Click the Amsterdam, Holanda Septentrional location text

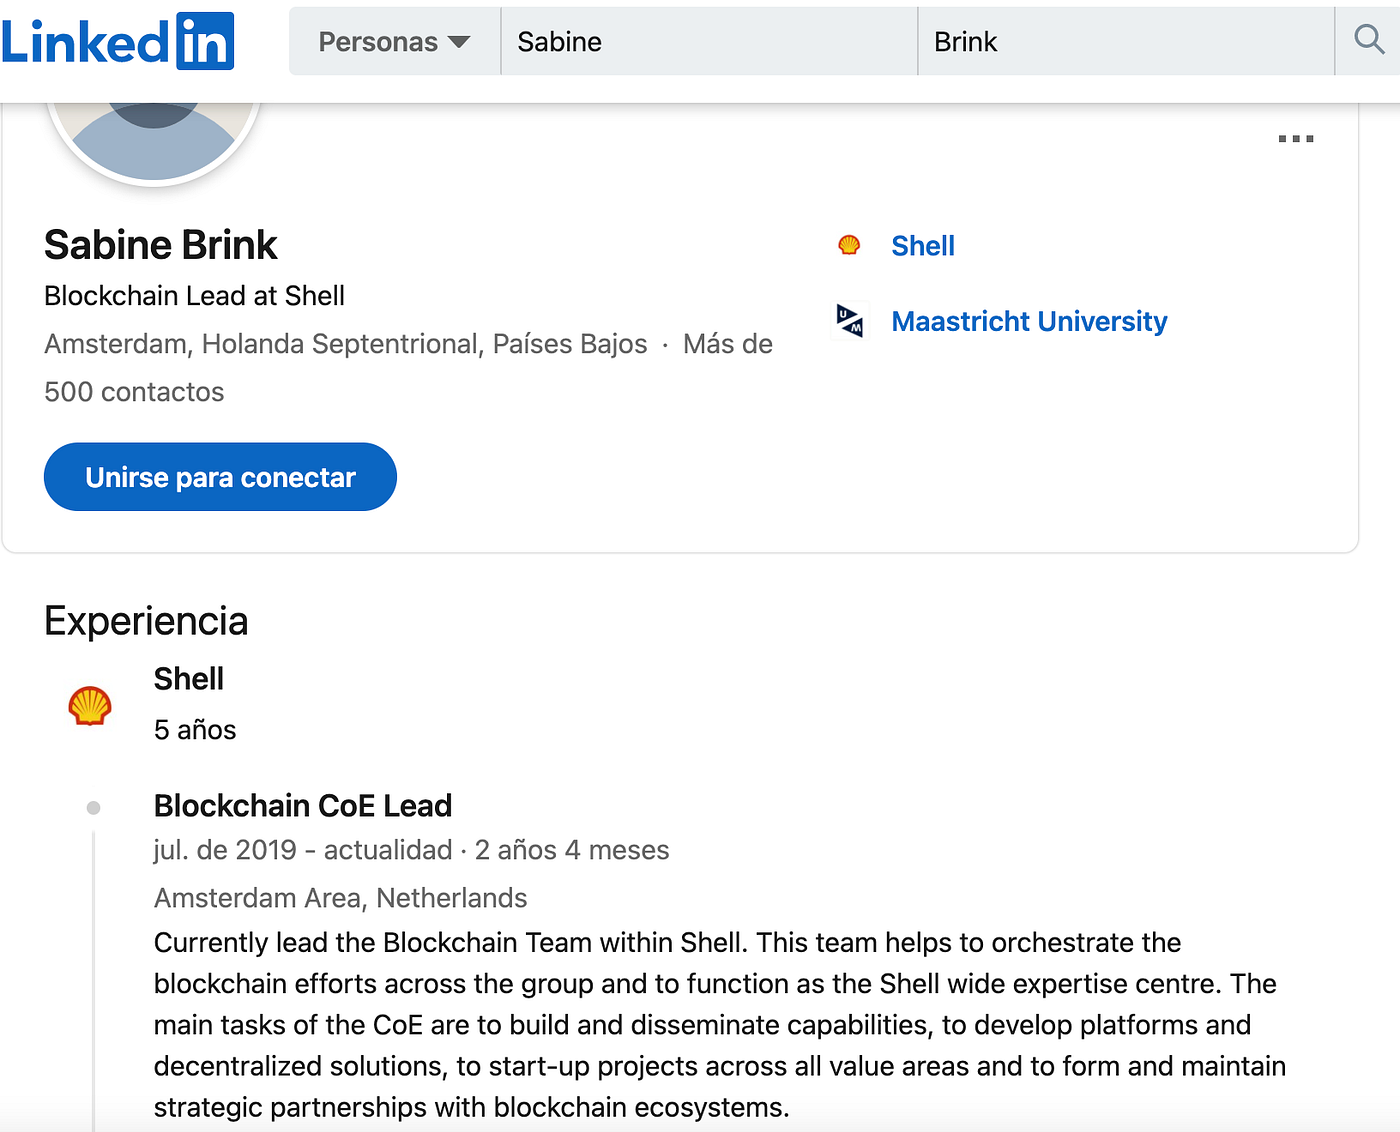click(x=346, y=344)
